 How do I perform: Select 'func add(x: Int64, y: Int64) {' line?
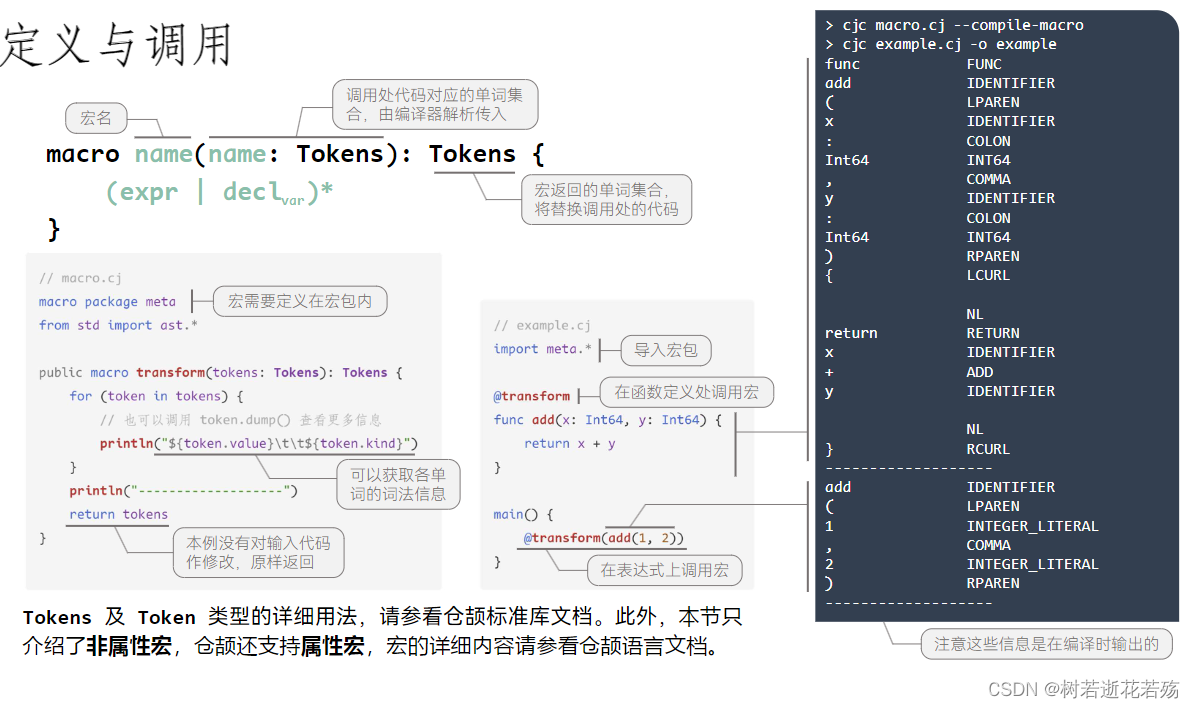[x=607, y=420]
